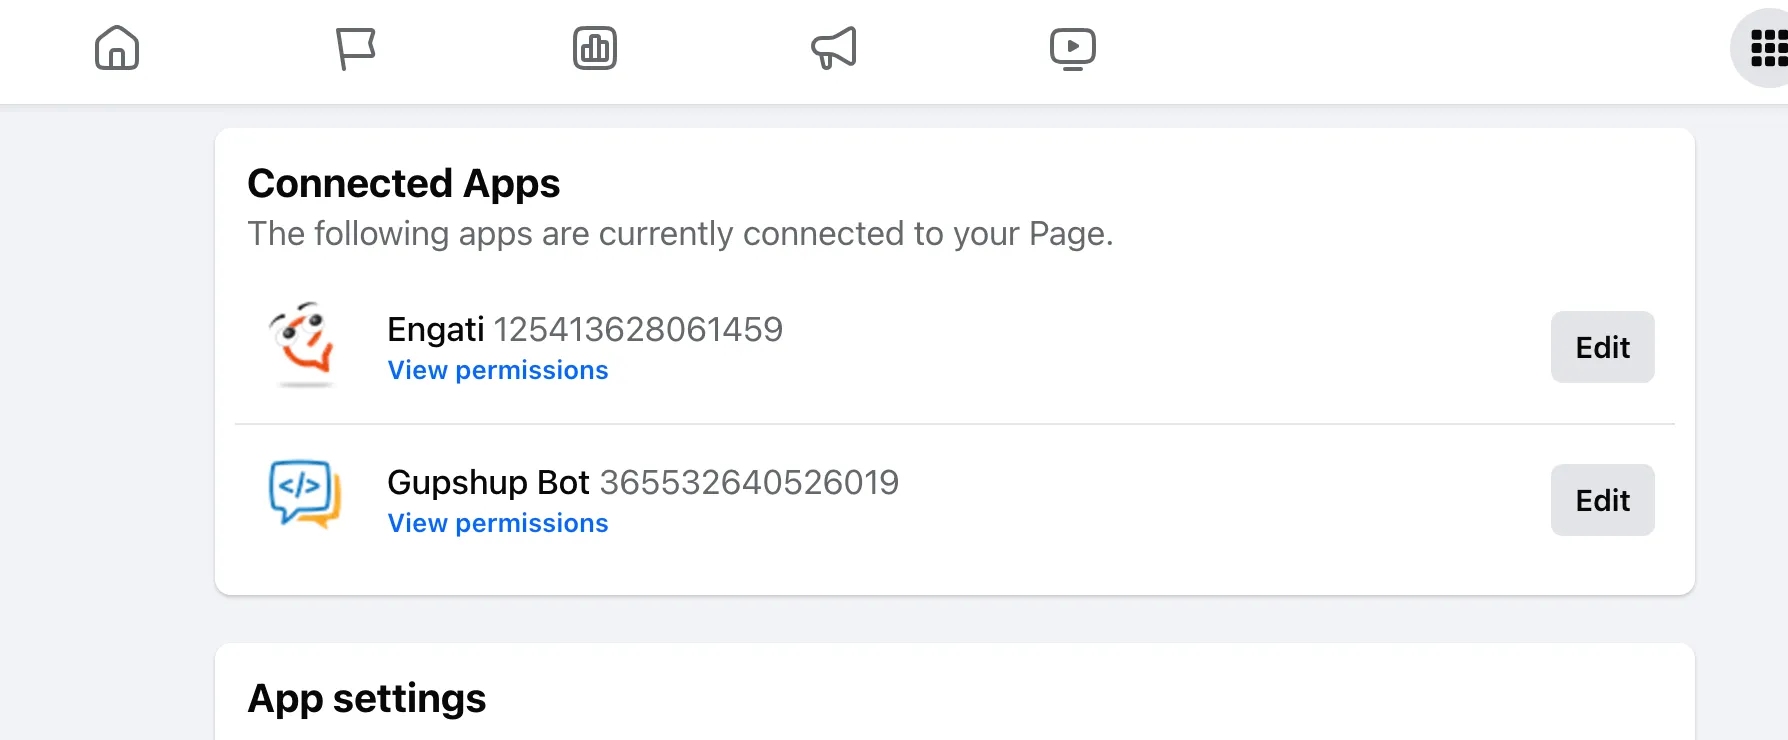1788x740 pixels.
Task: Click the Engati app logo
Action: [301, 344]
